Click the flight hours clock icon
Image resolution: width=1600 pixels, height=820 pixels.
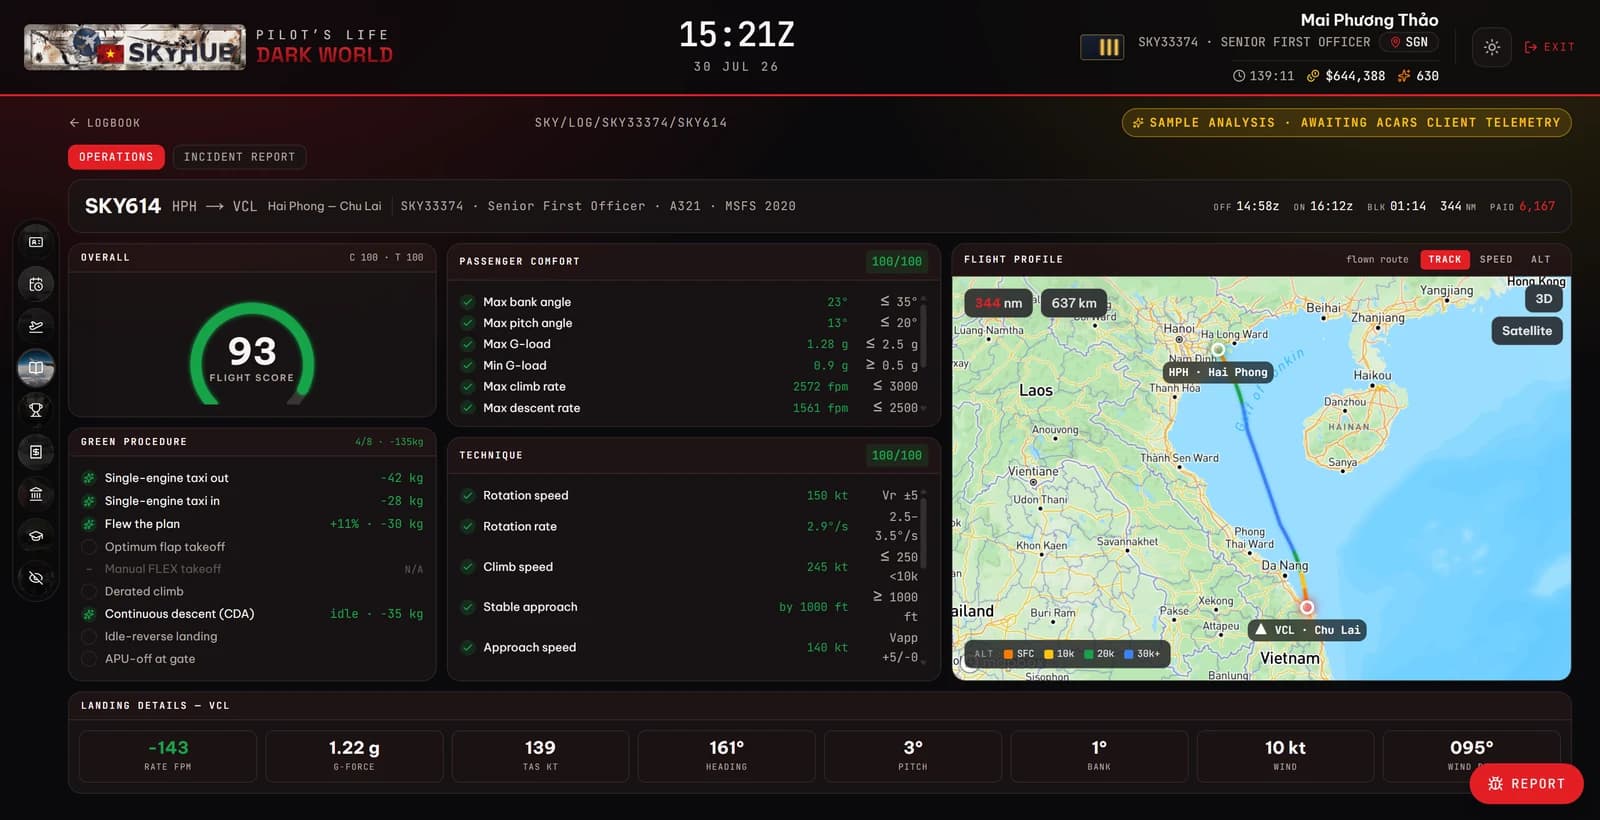click(1239, 76)
